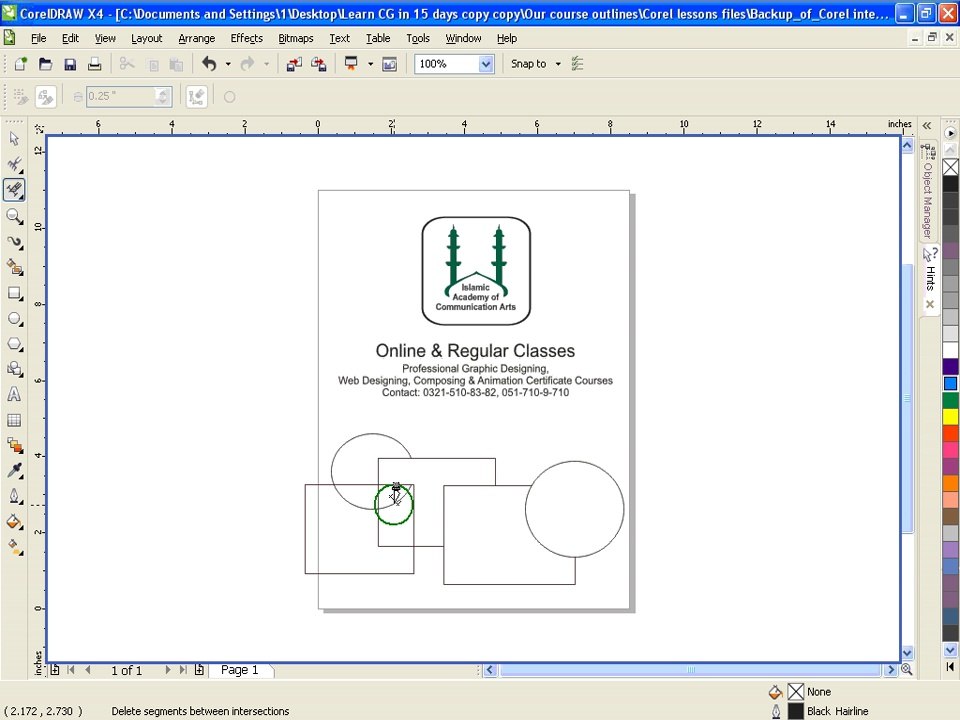The image size is (960, 720).
Task: Pick the blue color swatch
Action: (x=950, y=383)
